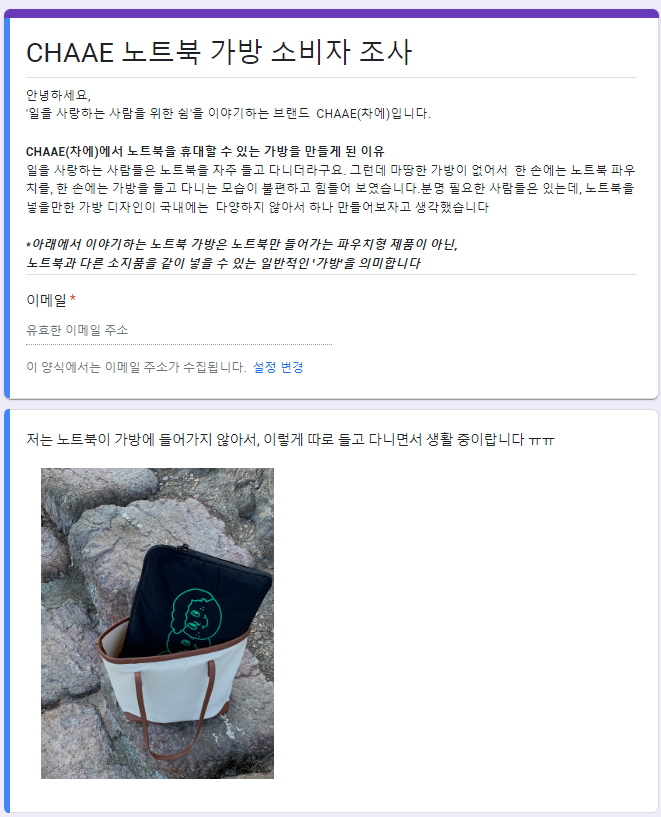Click the "안녕하세요," greeting line
The width and height of the screenshot is (661, 817).
[x=58, y=95]
